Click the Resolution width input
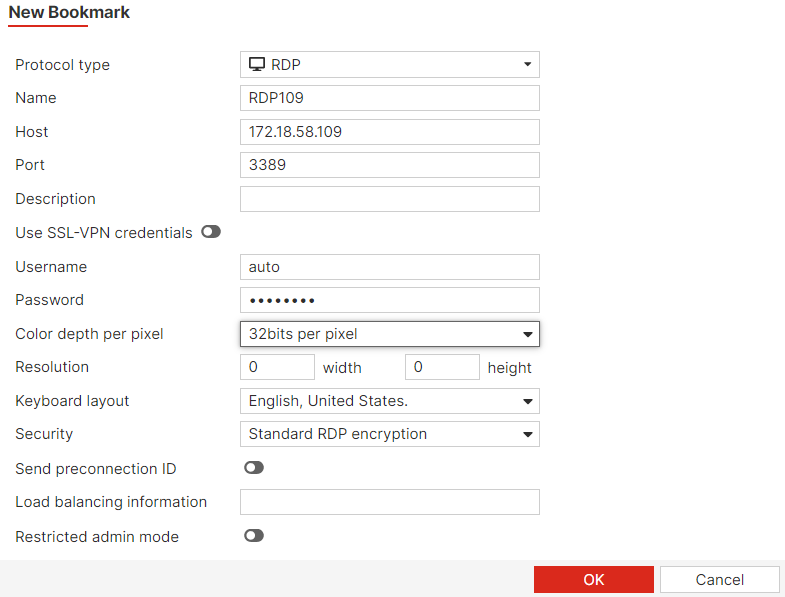 pyautogui.click(x=278, y=367)
